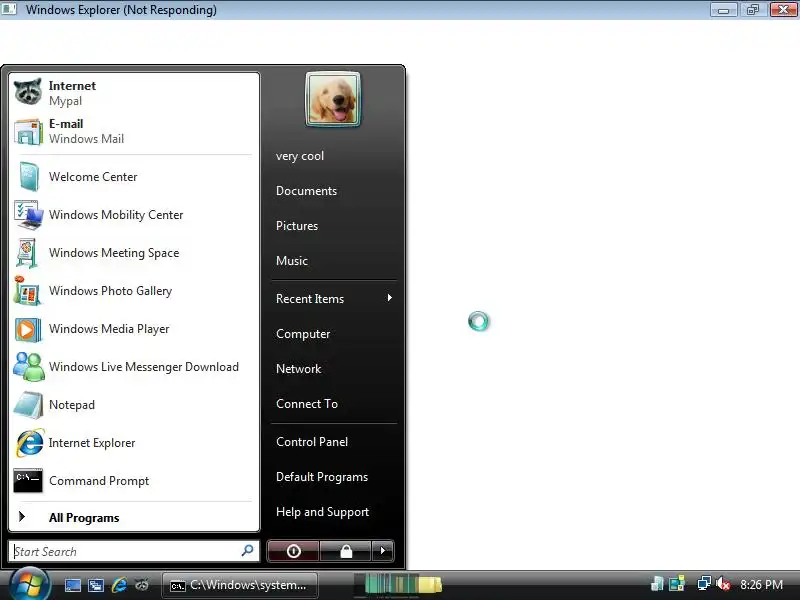The image size is (800, 600).
Task: Click the search magnifier icon
Action: [247, 551]
